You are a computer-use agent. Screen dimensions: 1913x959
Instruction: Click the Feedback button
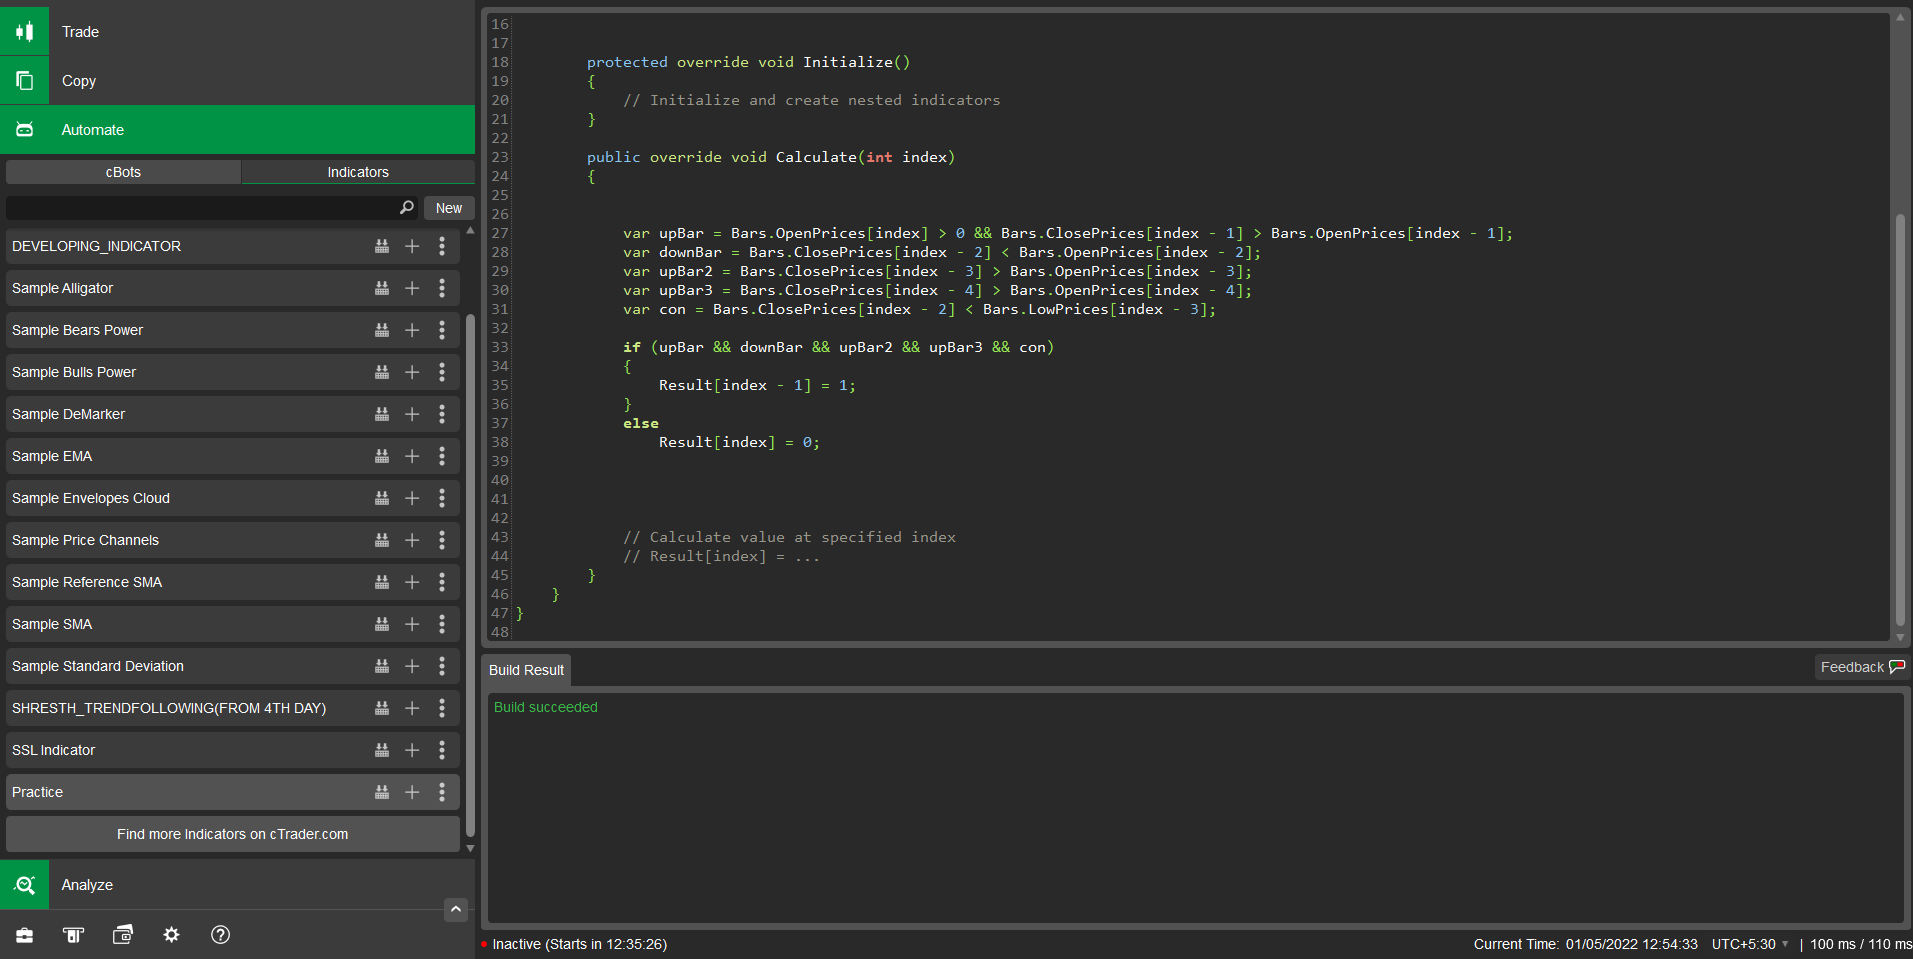1861,667
